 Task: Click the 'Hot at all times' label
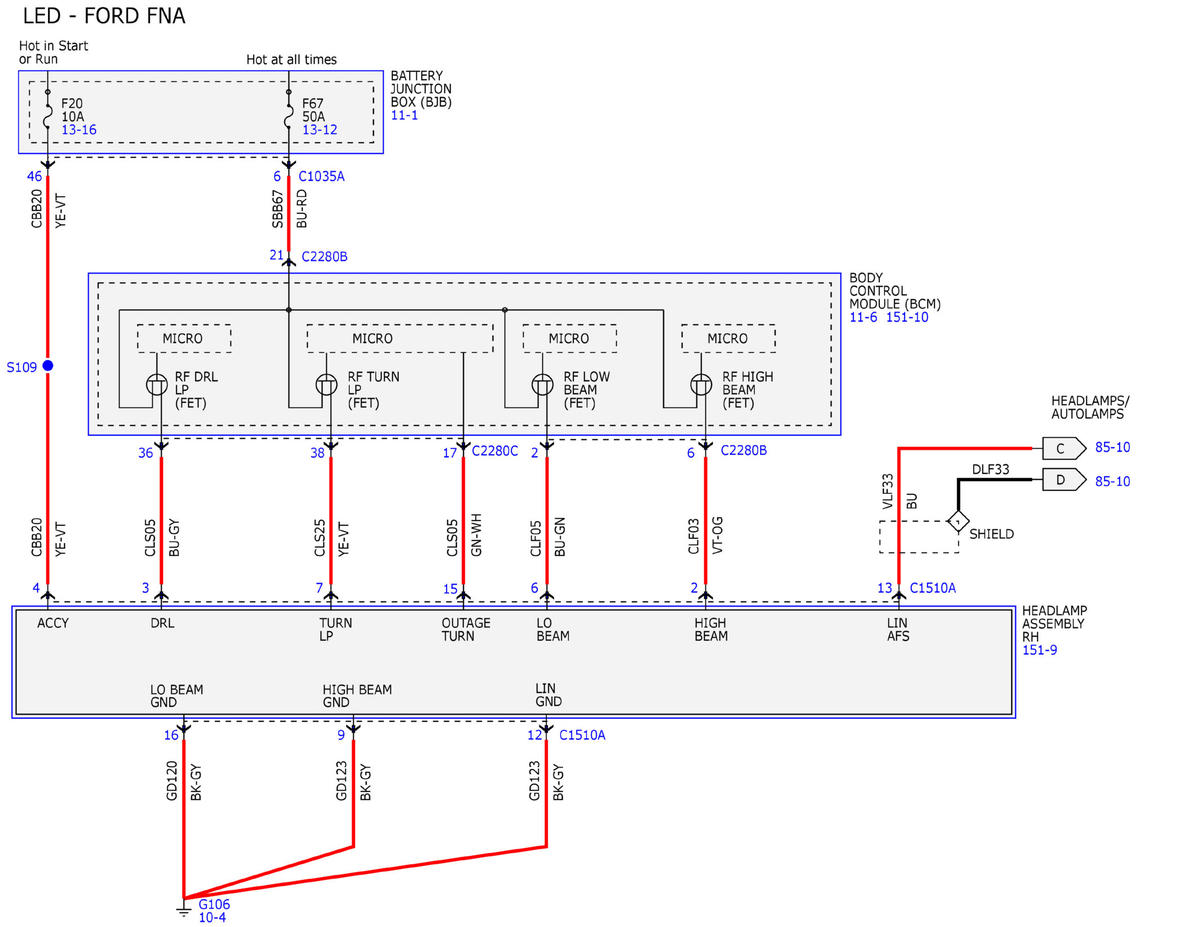tap(292, 60)
